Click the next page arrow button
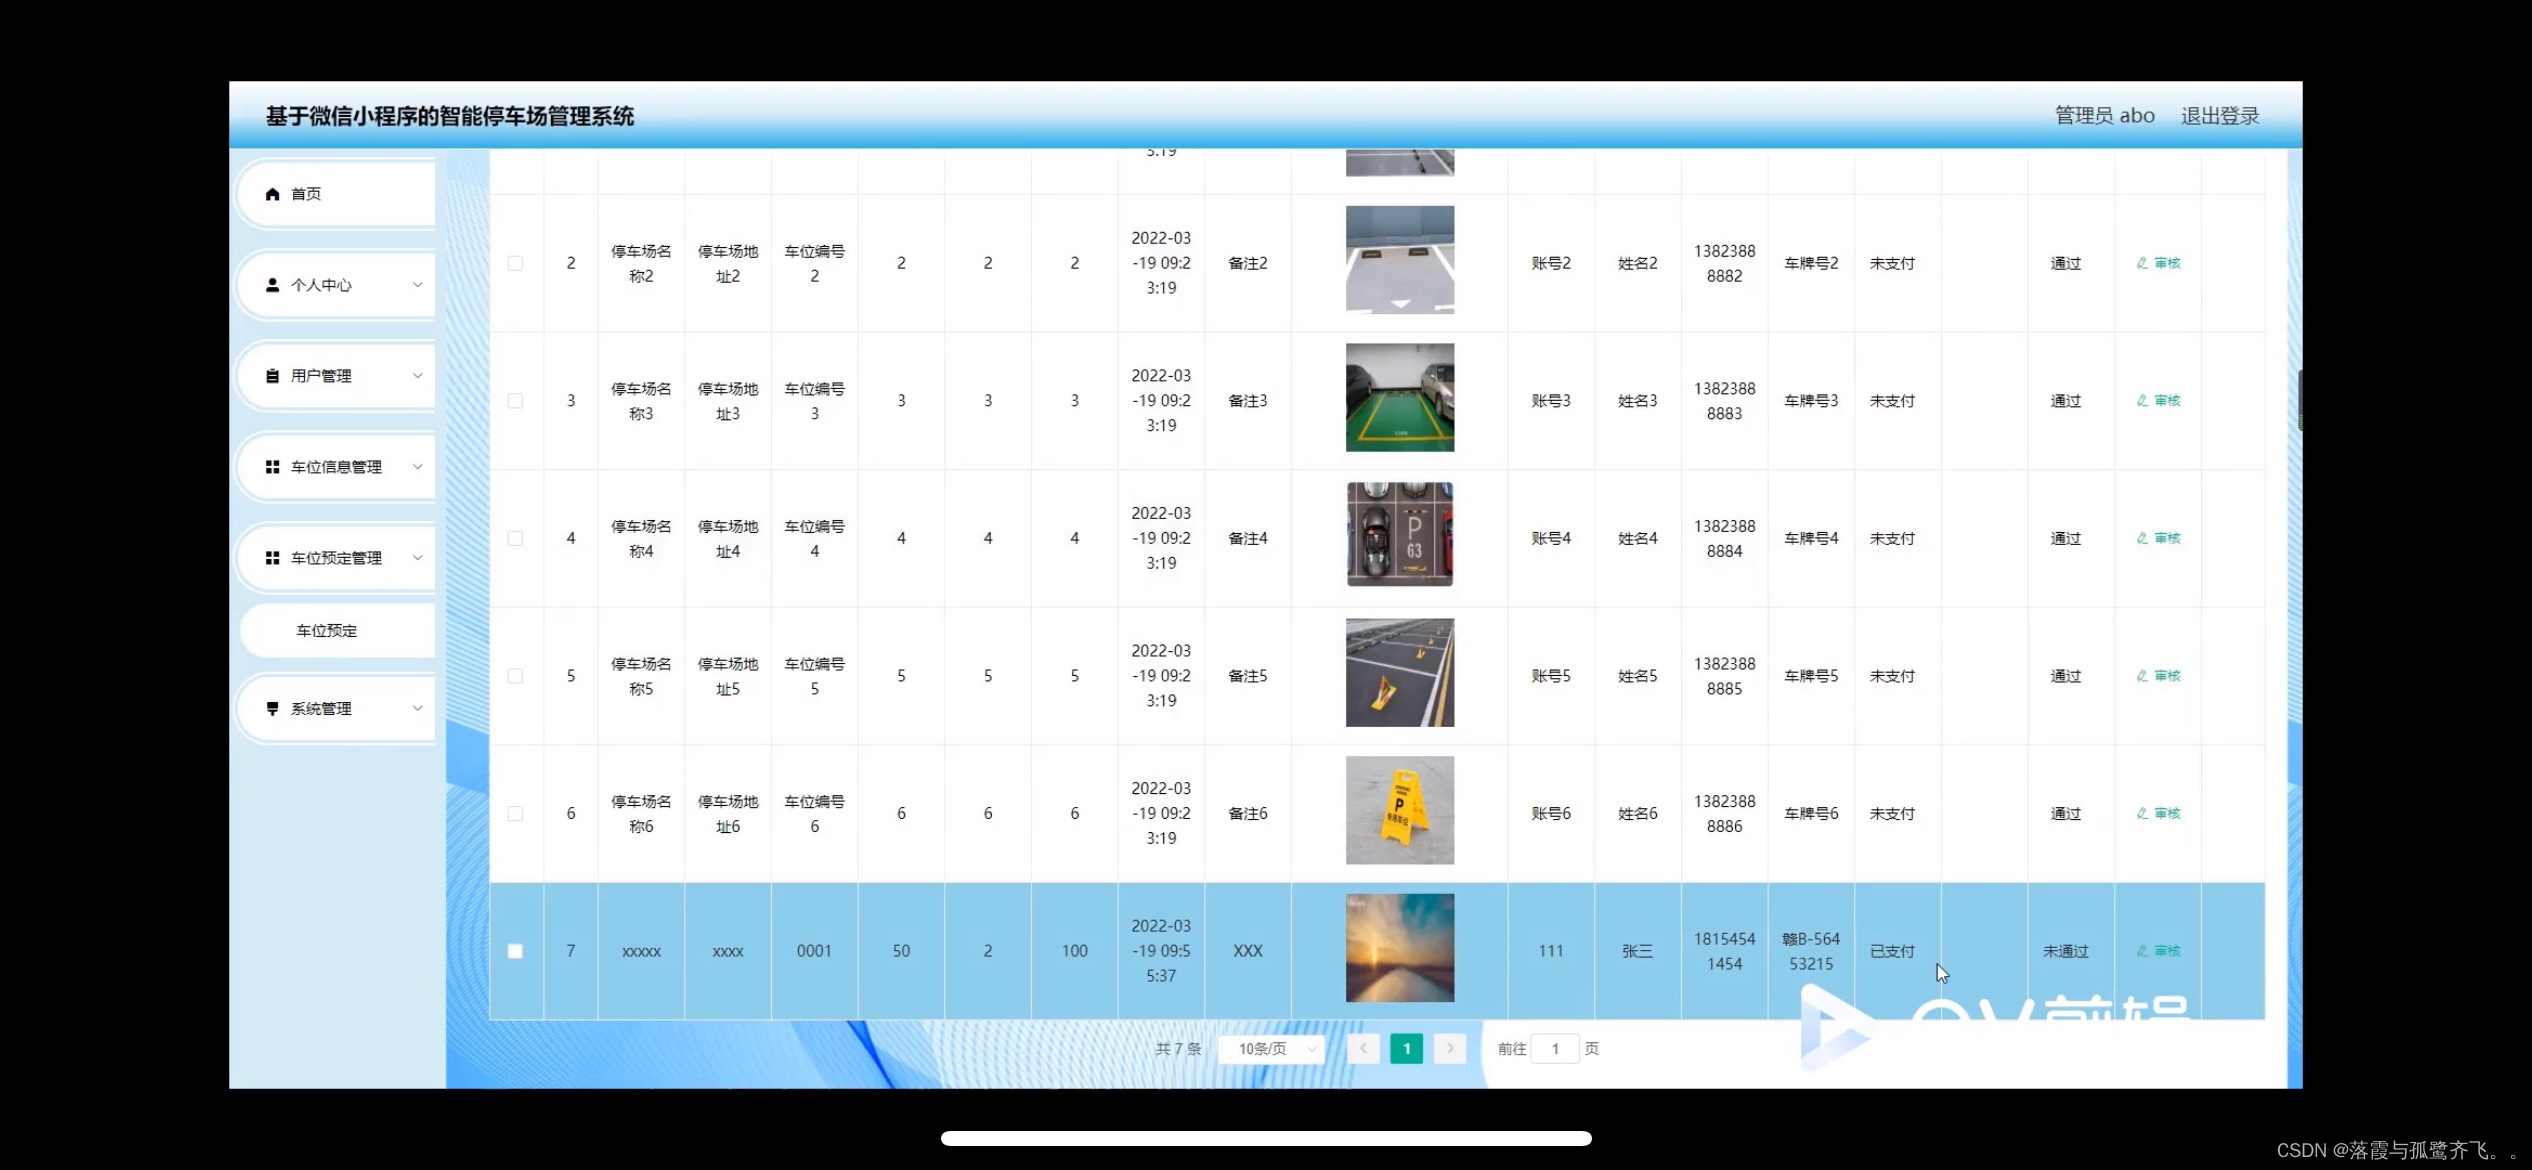Viewport: 2532px width, 1170px height. 1450,1049
